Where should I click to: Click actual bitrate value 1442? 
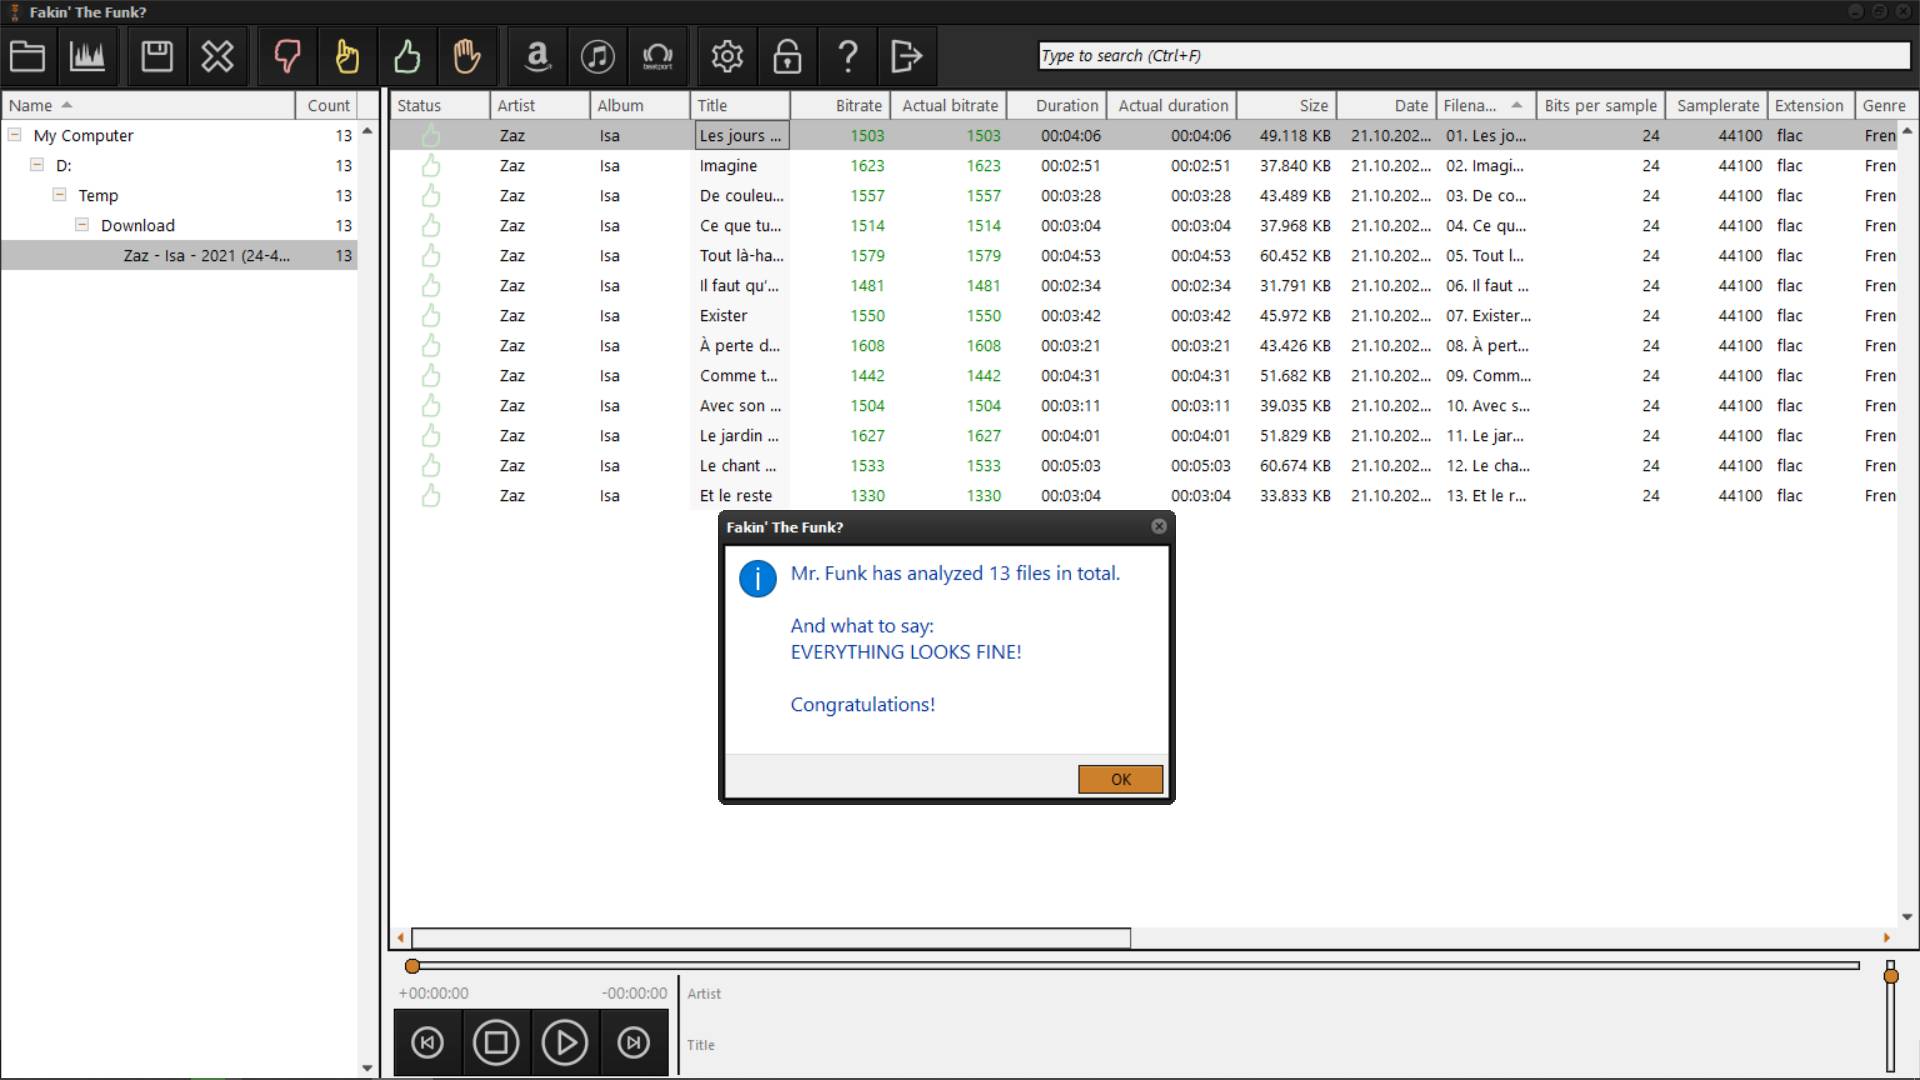pos(983,375)
